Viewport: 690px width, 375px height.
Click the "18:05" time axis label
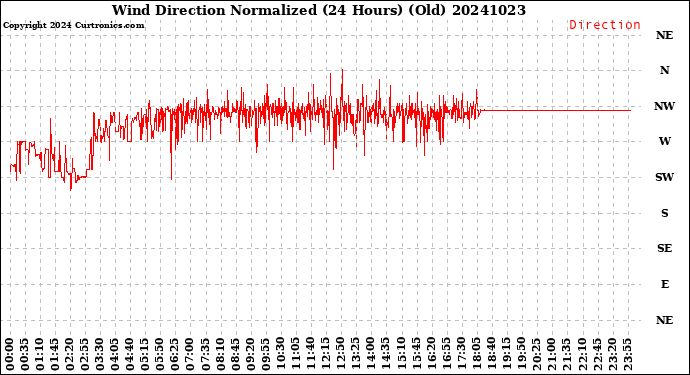[476, 355]
